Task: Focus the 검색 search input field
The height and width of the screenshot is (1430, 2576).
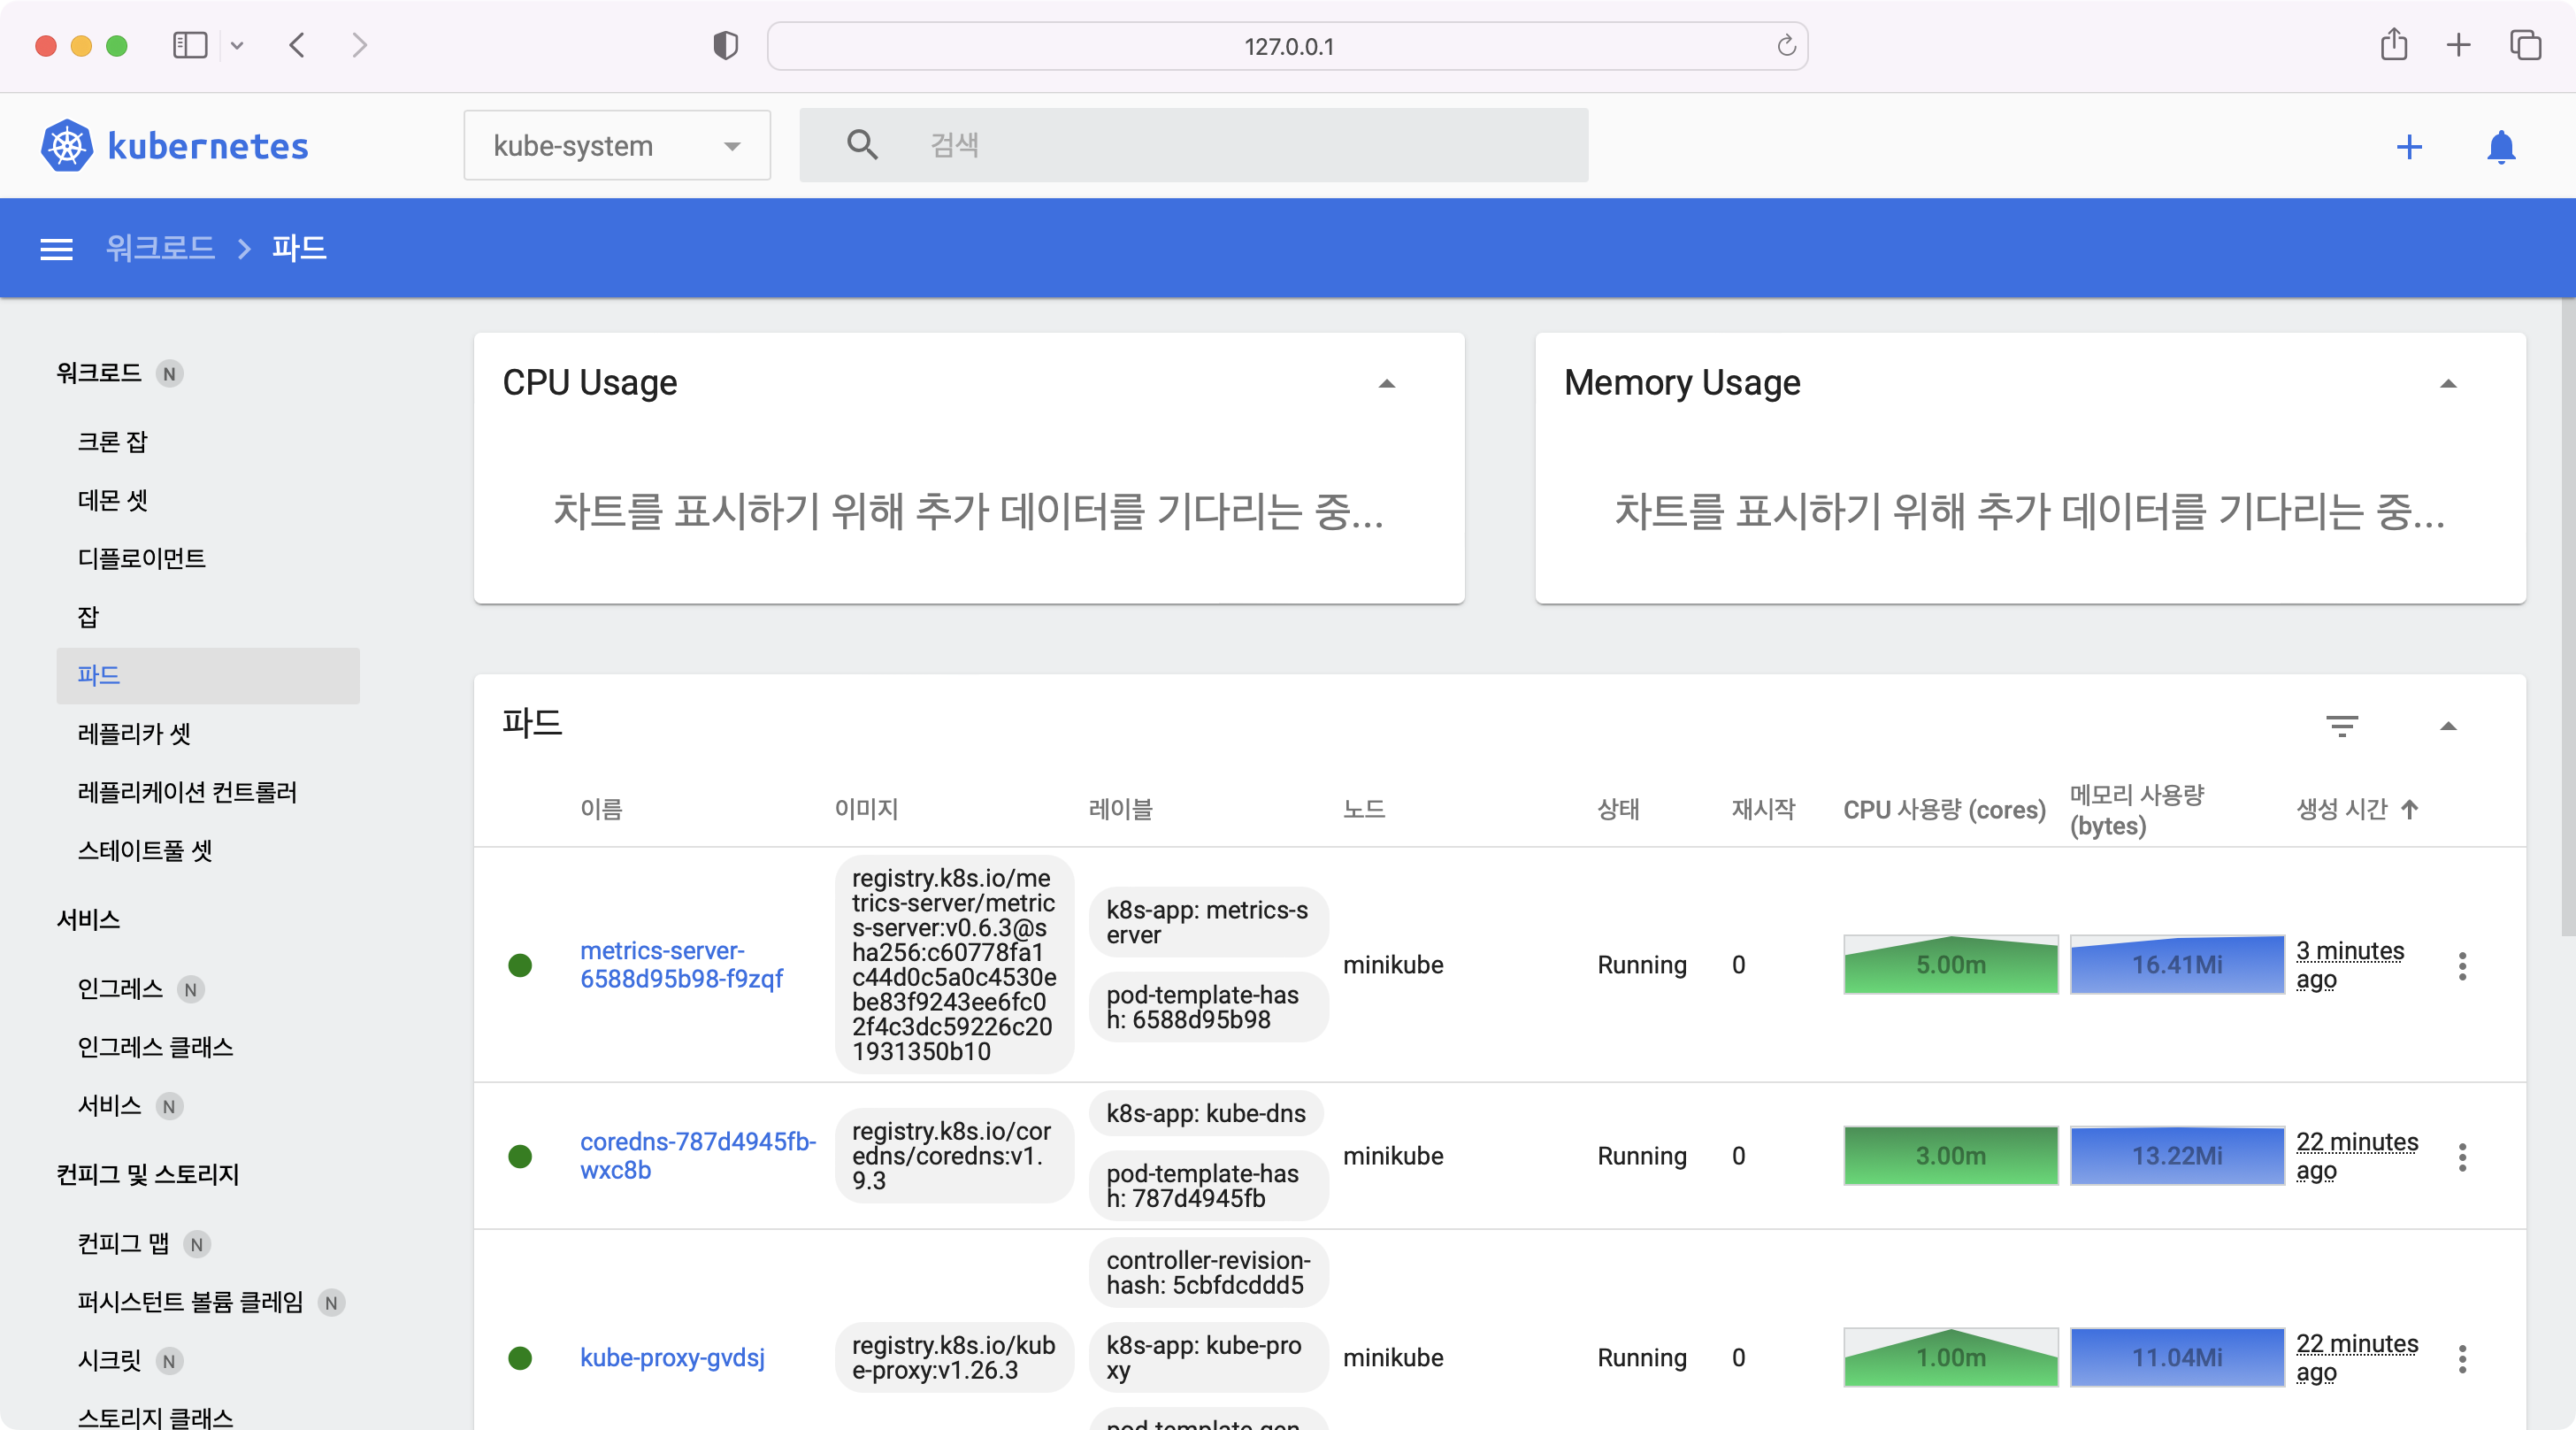Action: click(1194, 145)
